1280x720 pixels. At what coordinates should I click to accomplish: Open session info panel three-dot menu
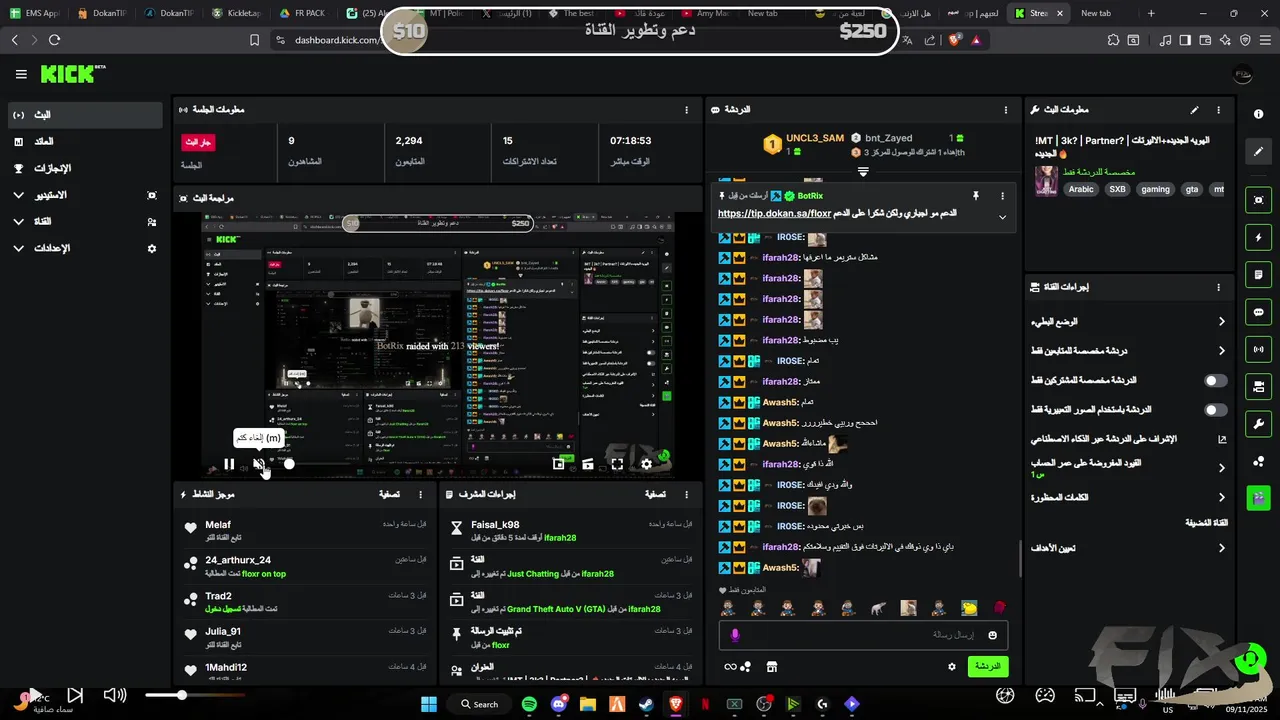pos(686,110)
